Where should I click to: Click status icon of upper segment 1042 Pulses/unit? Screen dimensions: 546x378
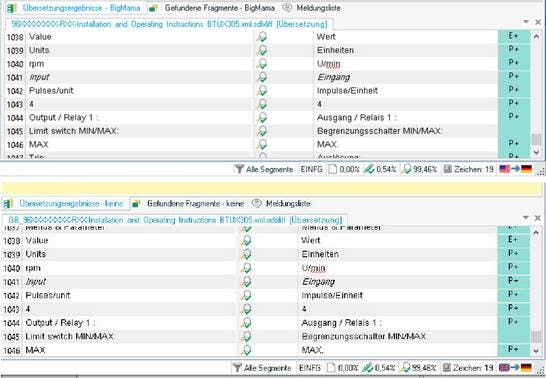coord(262,90)
